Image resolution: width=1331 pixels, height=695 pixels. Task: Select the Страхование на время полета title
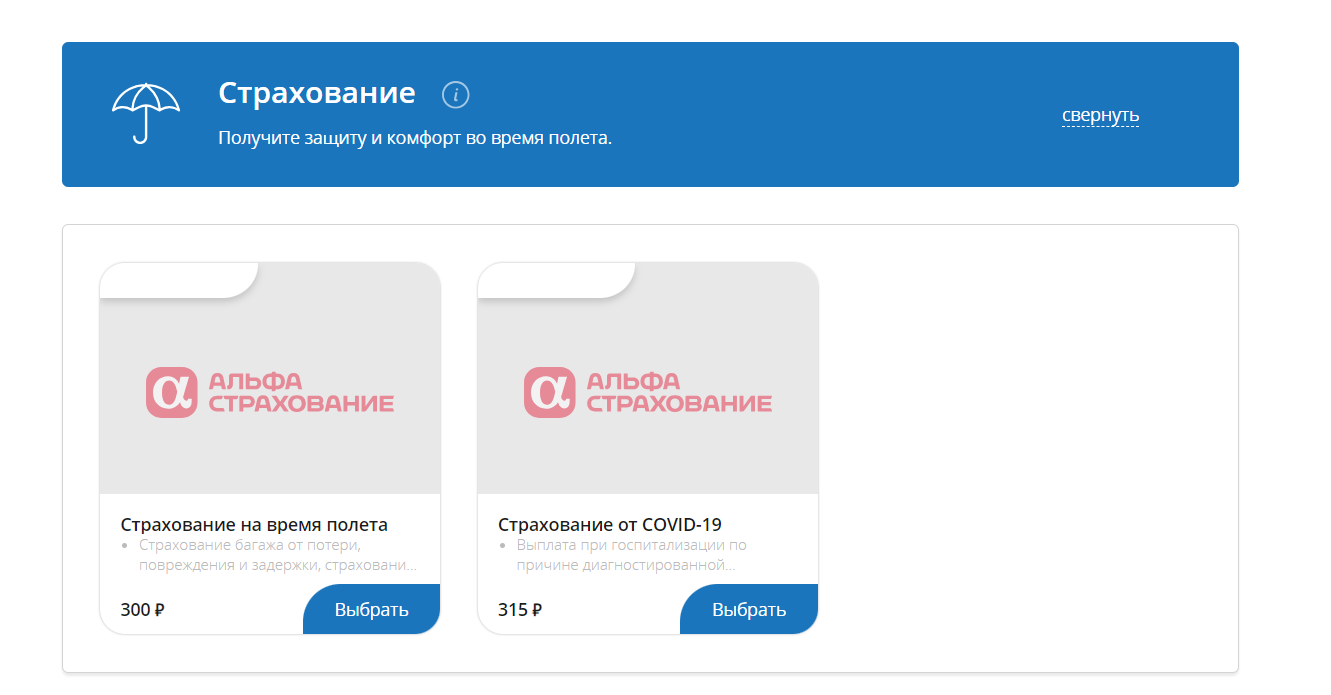(x=255, y=524)
